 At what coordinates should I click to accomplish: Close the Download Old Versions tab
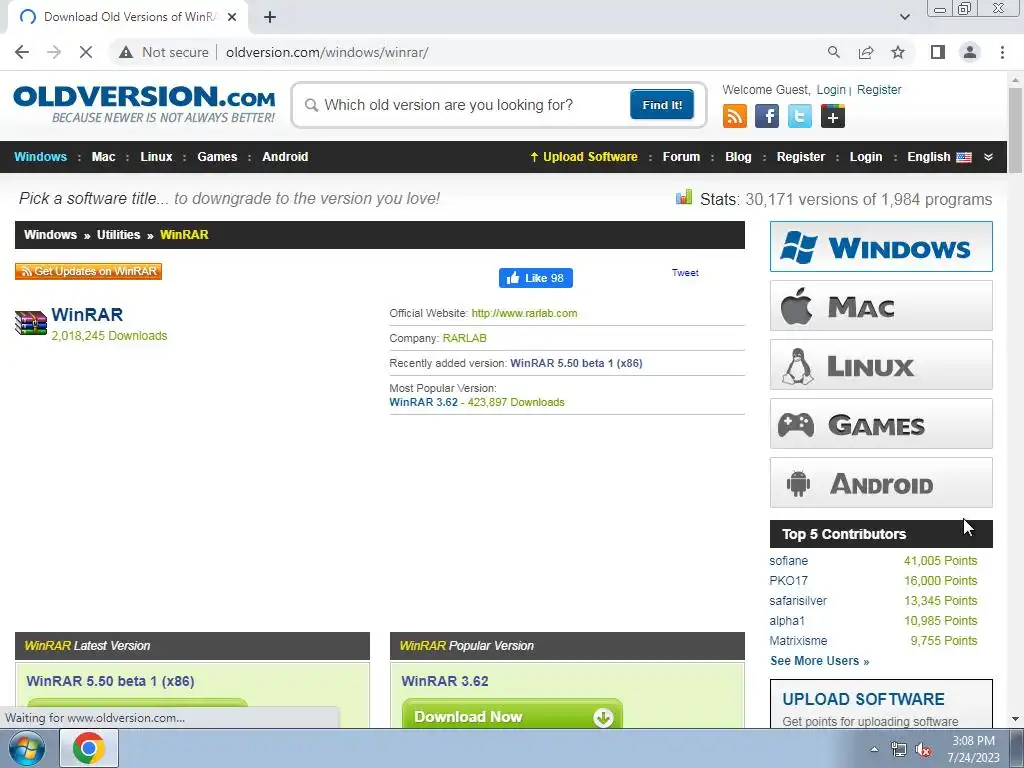(x=232, y=18)
